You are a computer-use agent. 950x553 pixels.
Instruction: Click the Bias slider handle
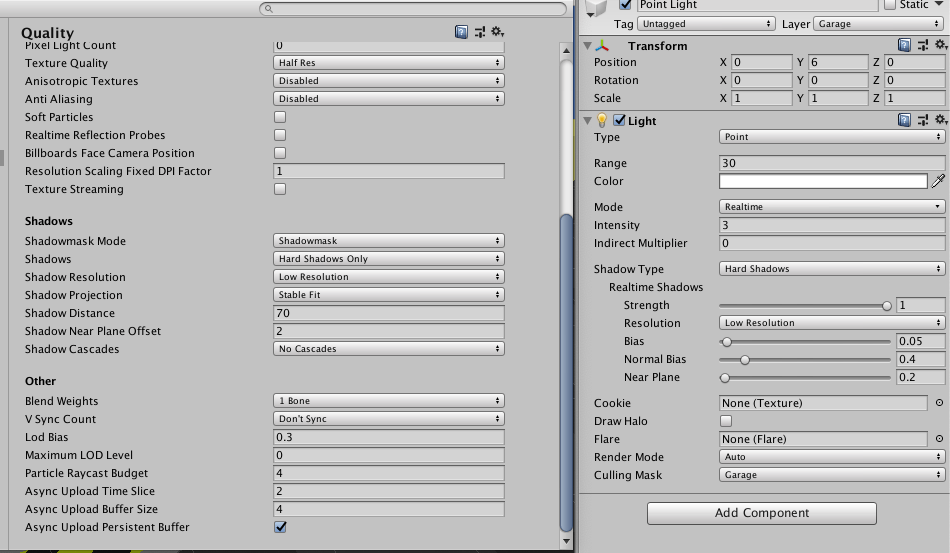726,342
